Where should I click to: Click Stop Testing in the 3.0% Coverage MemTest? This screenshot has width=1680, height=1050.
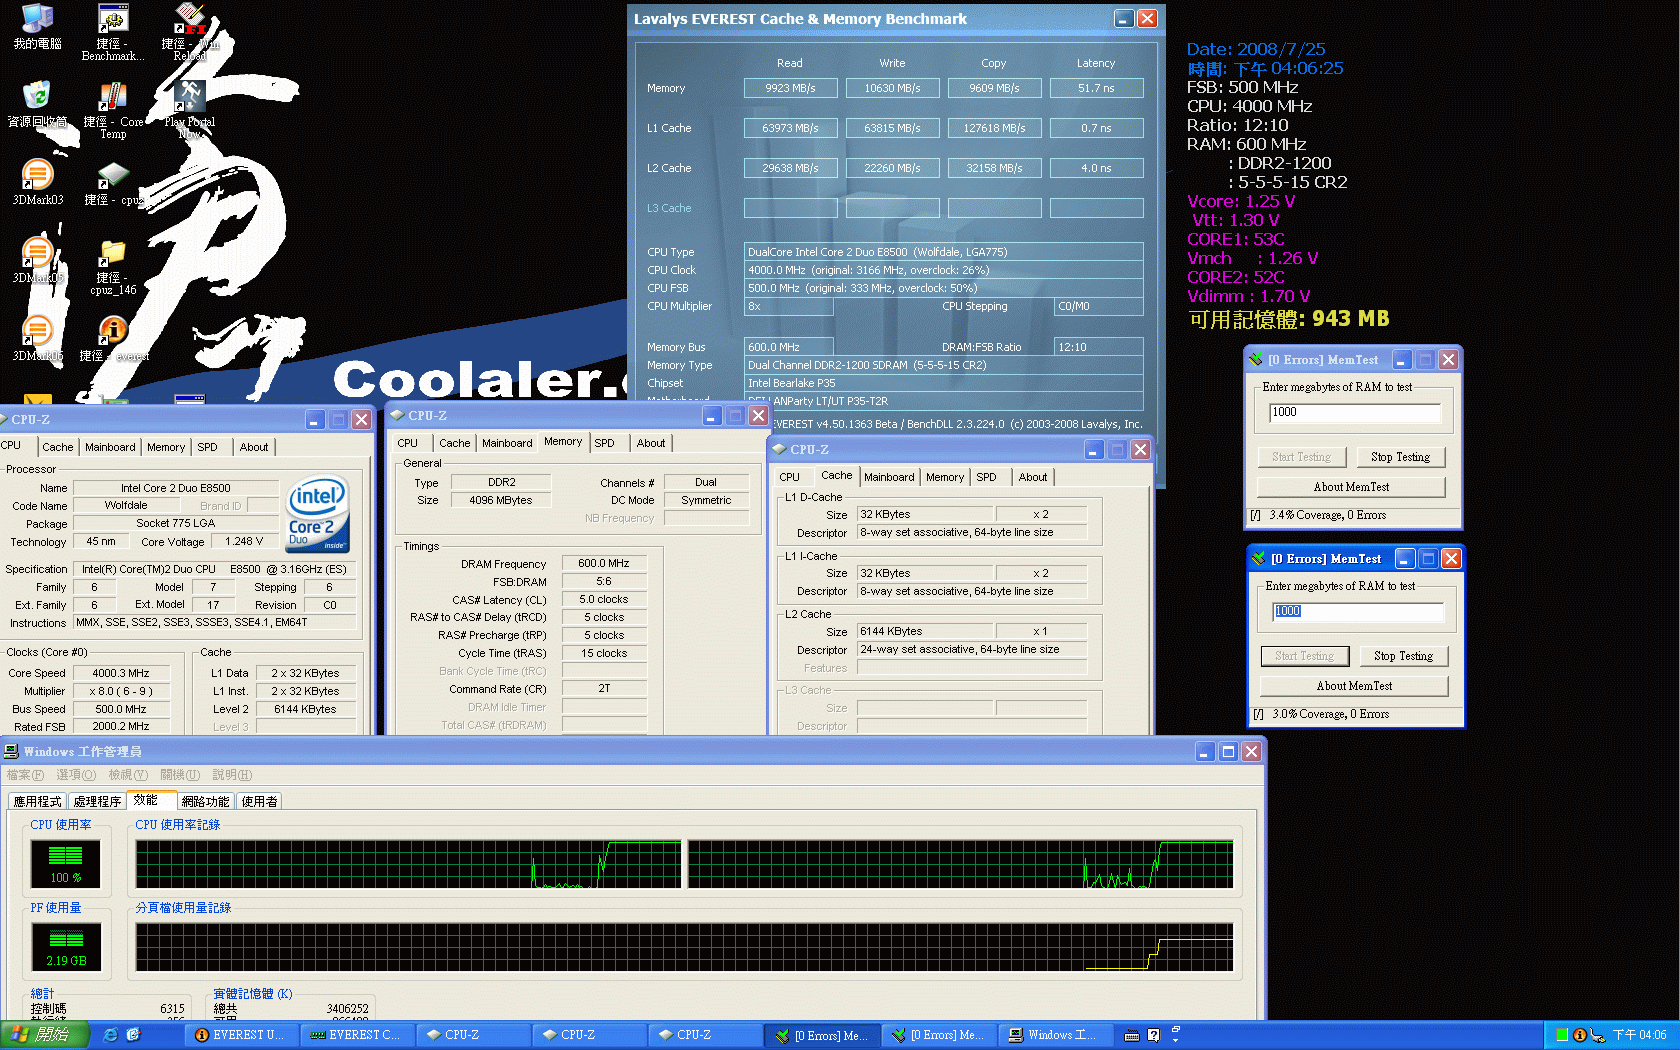click(x=1403, y=656)
